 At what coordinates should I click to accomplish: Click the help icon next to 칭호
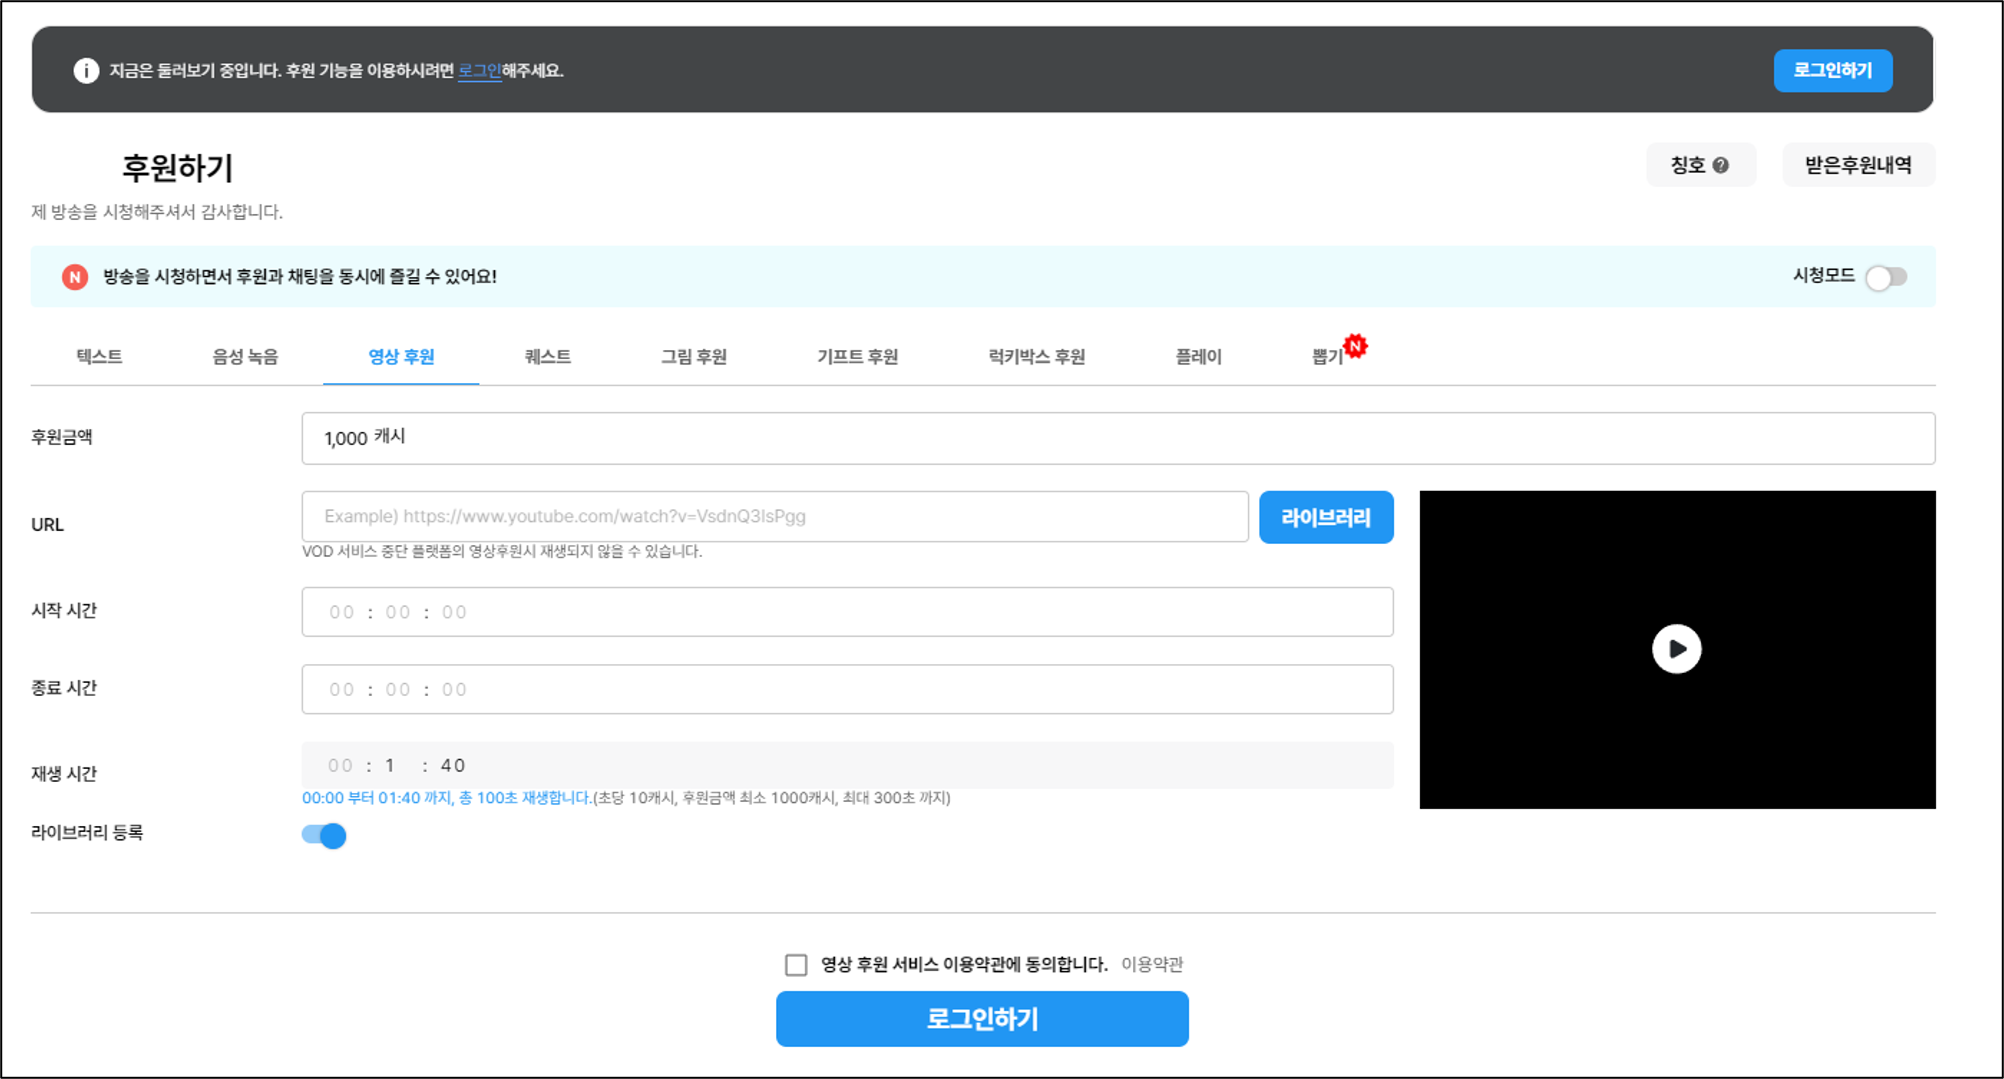(1720, 166)
